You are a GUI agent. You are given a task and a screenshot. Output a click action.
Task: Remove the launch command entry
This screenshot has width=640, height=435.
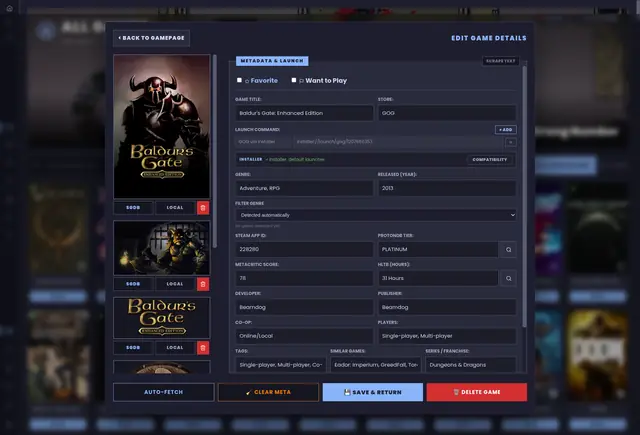coord(510,142)
